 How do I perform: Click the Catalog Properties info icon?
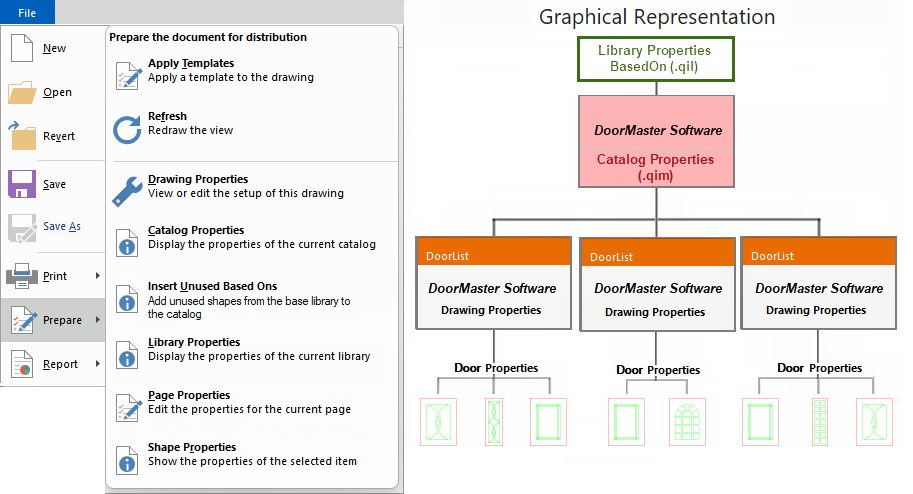coord(128,241)
